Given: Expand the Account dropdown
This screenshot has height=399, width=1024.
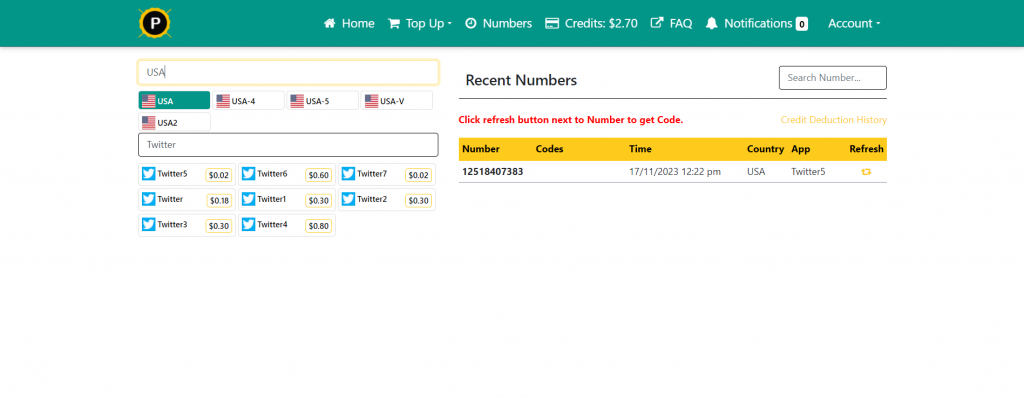Looking at the screenshot, I should point(854,24).
